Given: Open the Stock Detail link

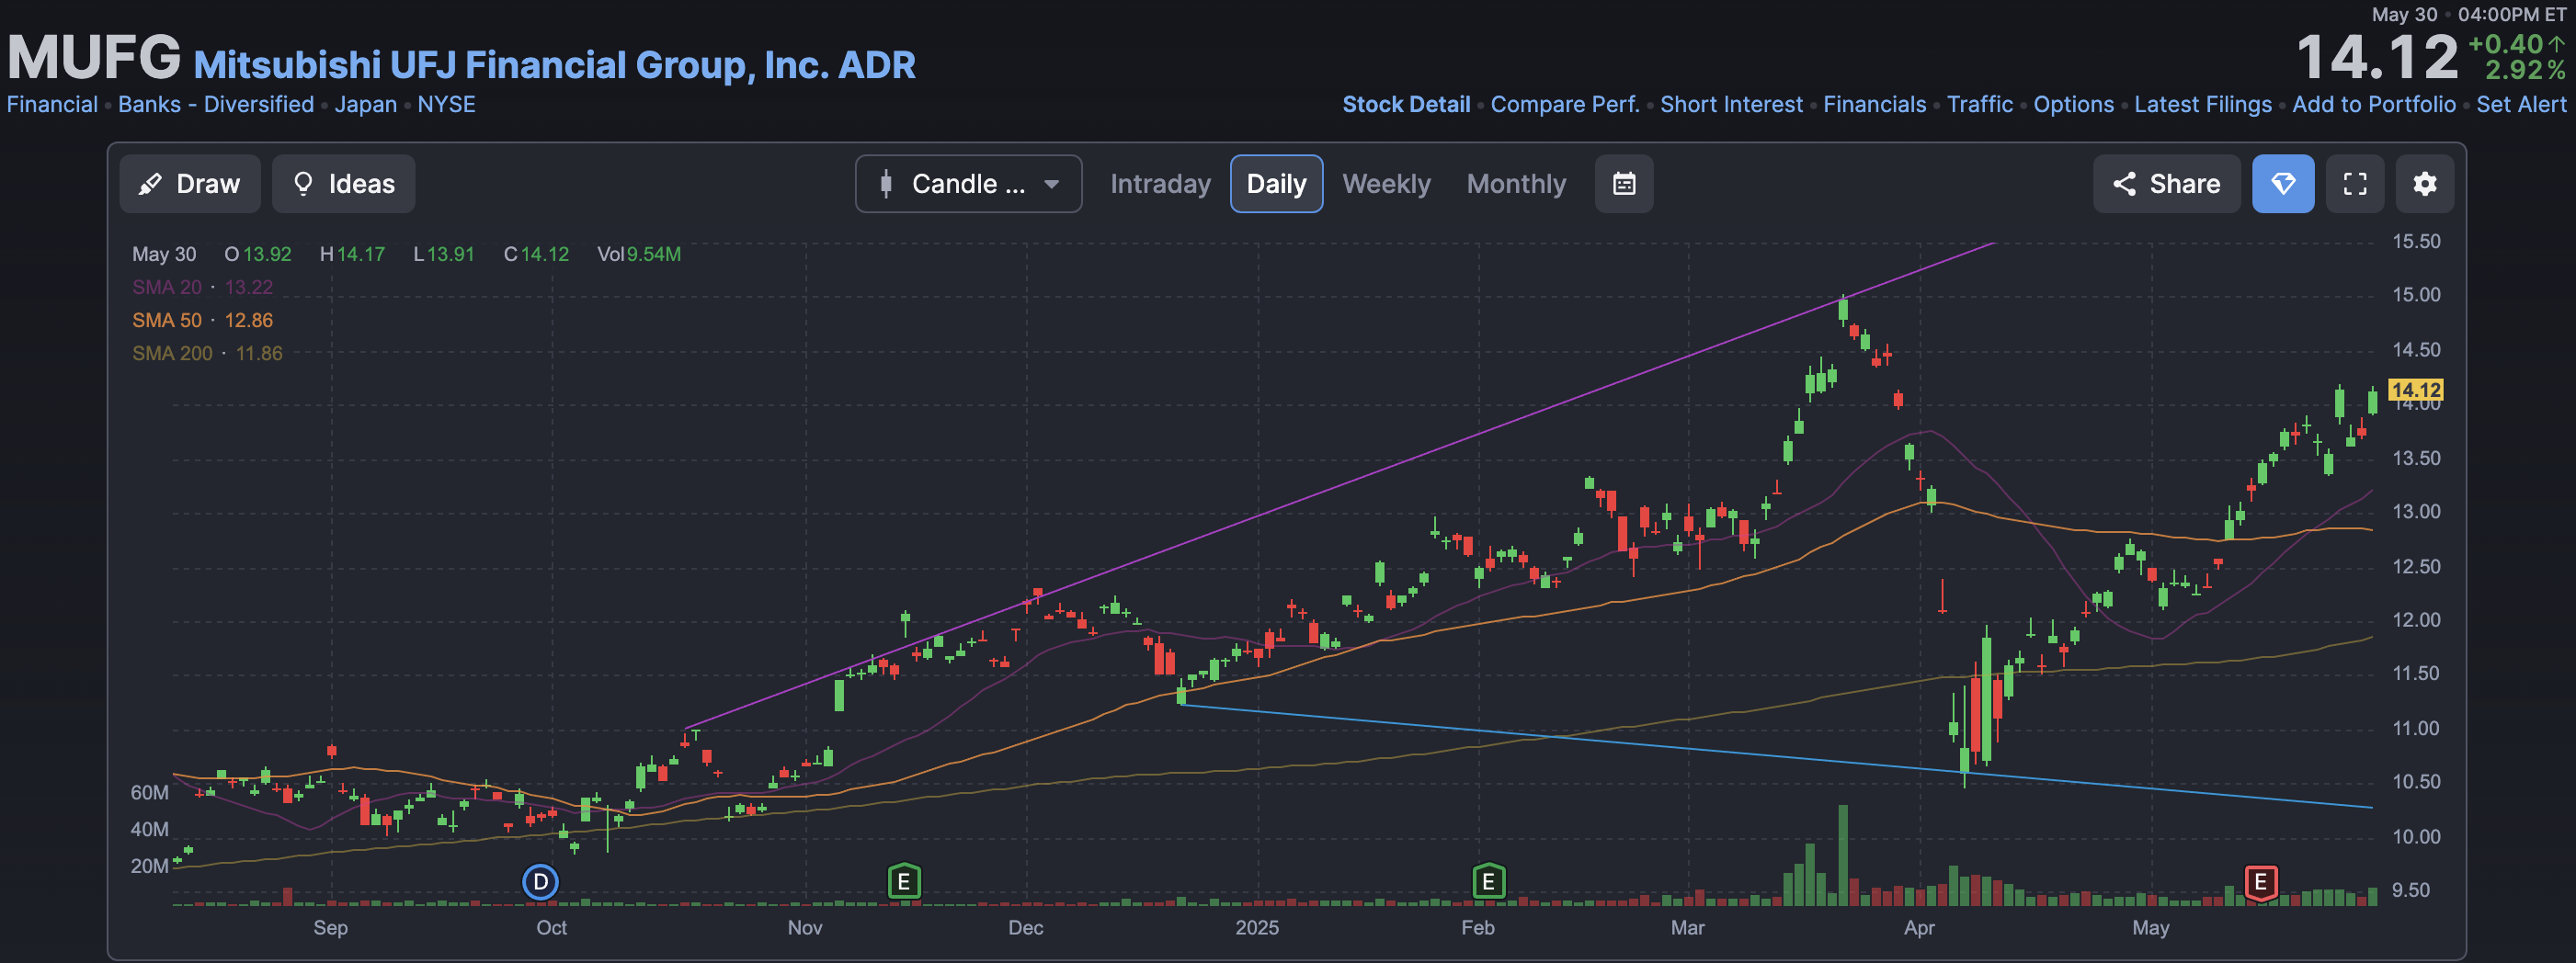Looking at the screenshot, I should tap(1406, 104).
